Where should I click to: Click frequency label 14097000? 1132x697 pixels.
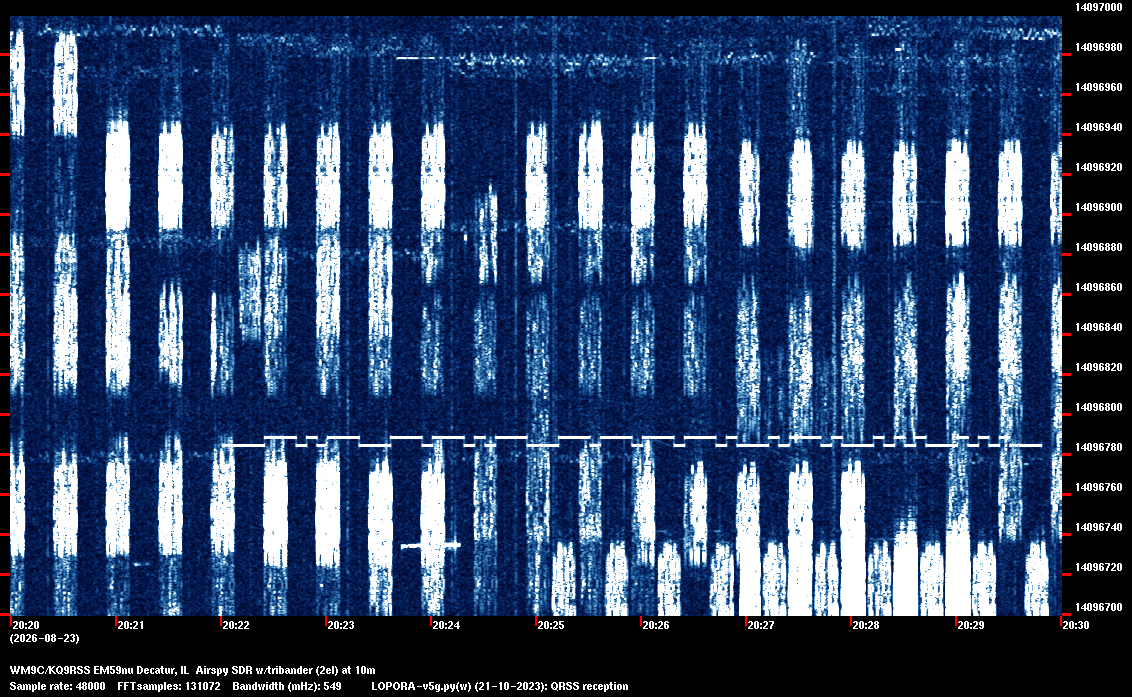tap(1098, 7)
